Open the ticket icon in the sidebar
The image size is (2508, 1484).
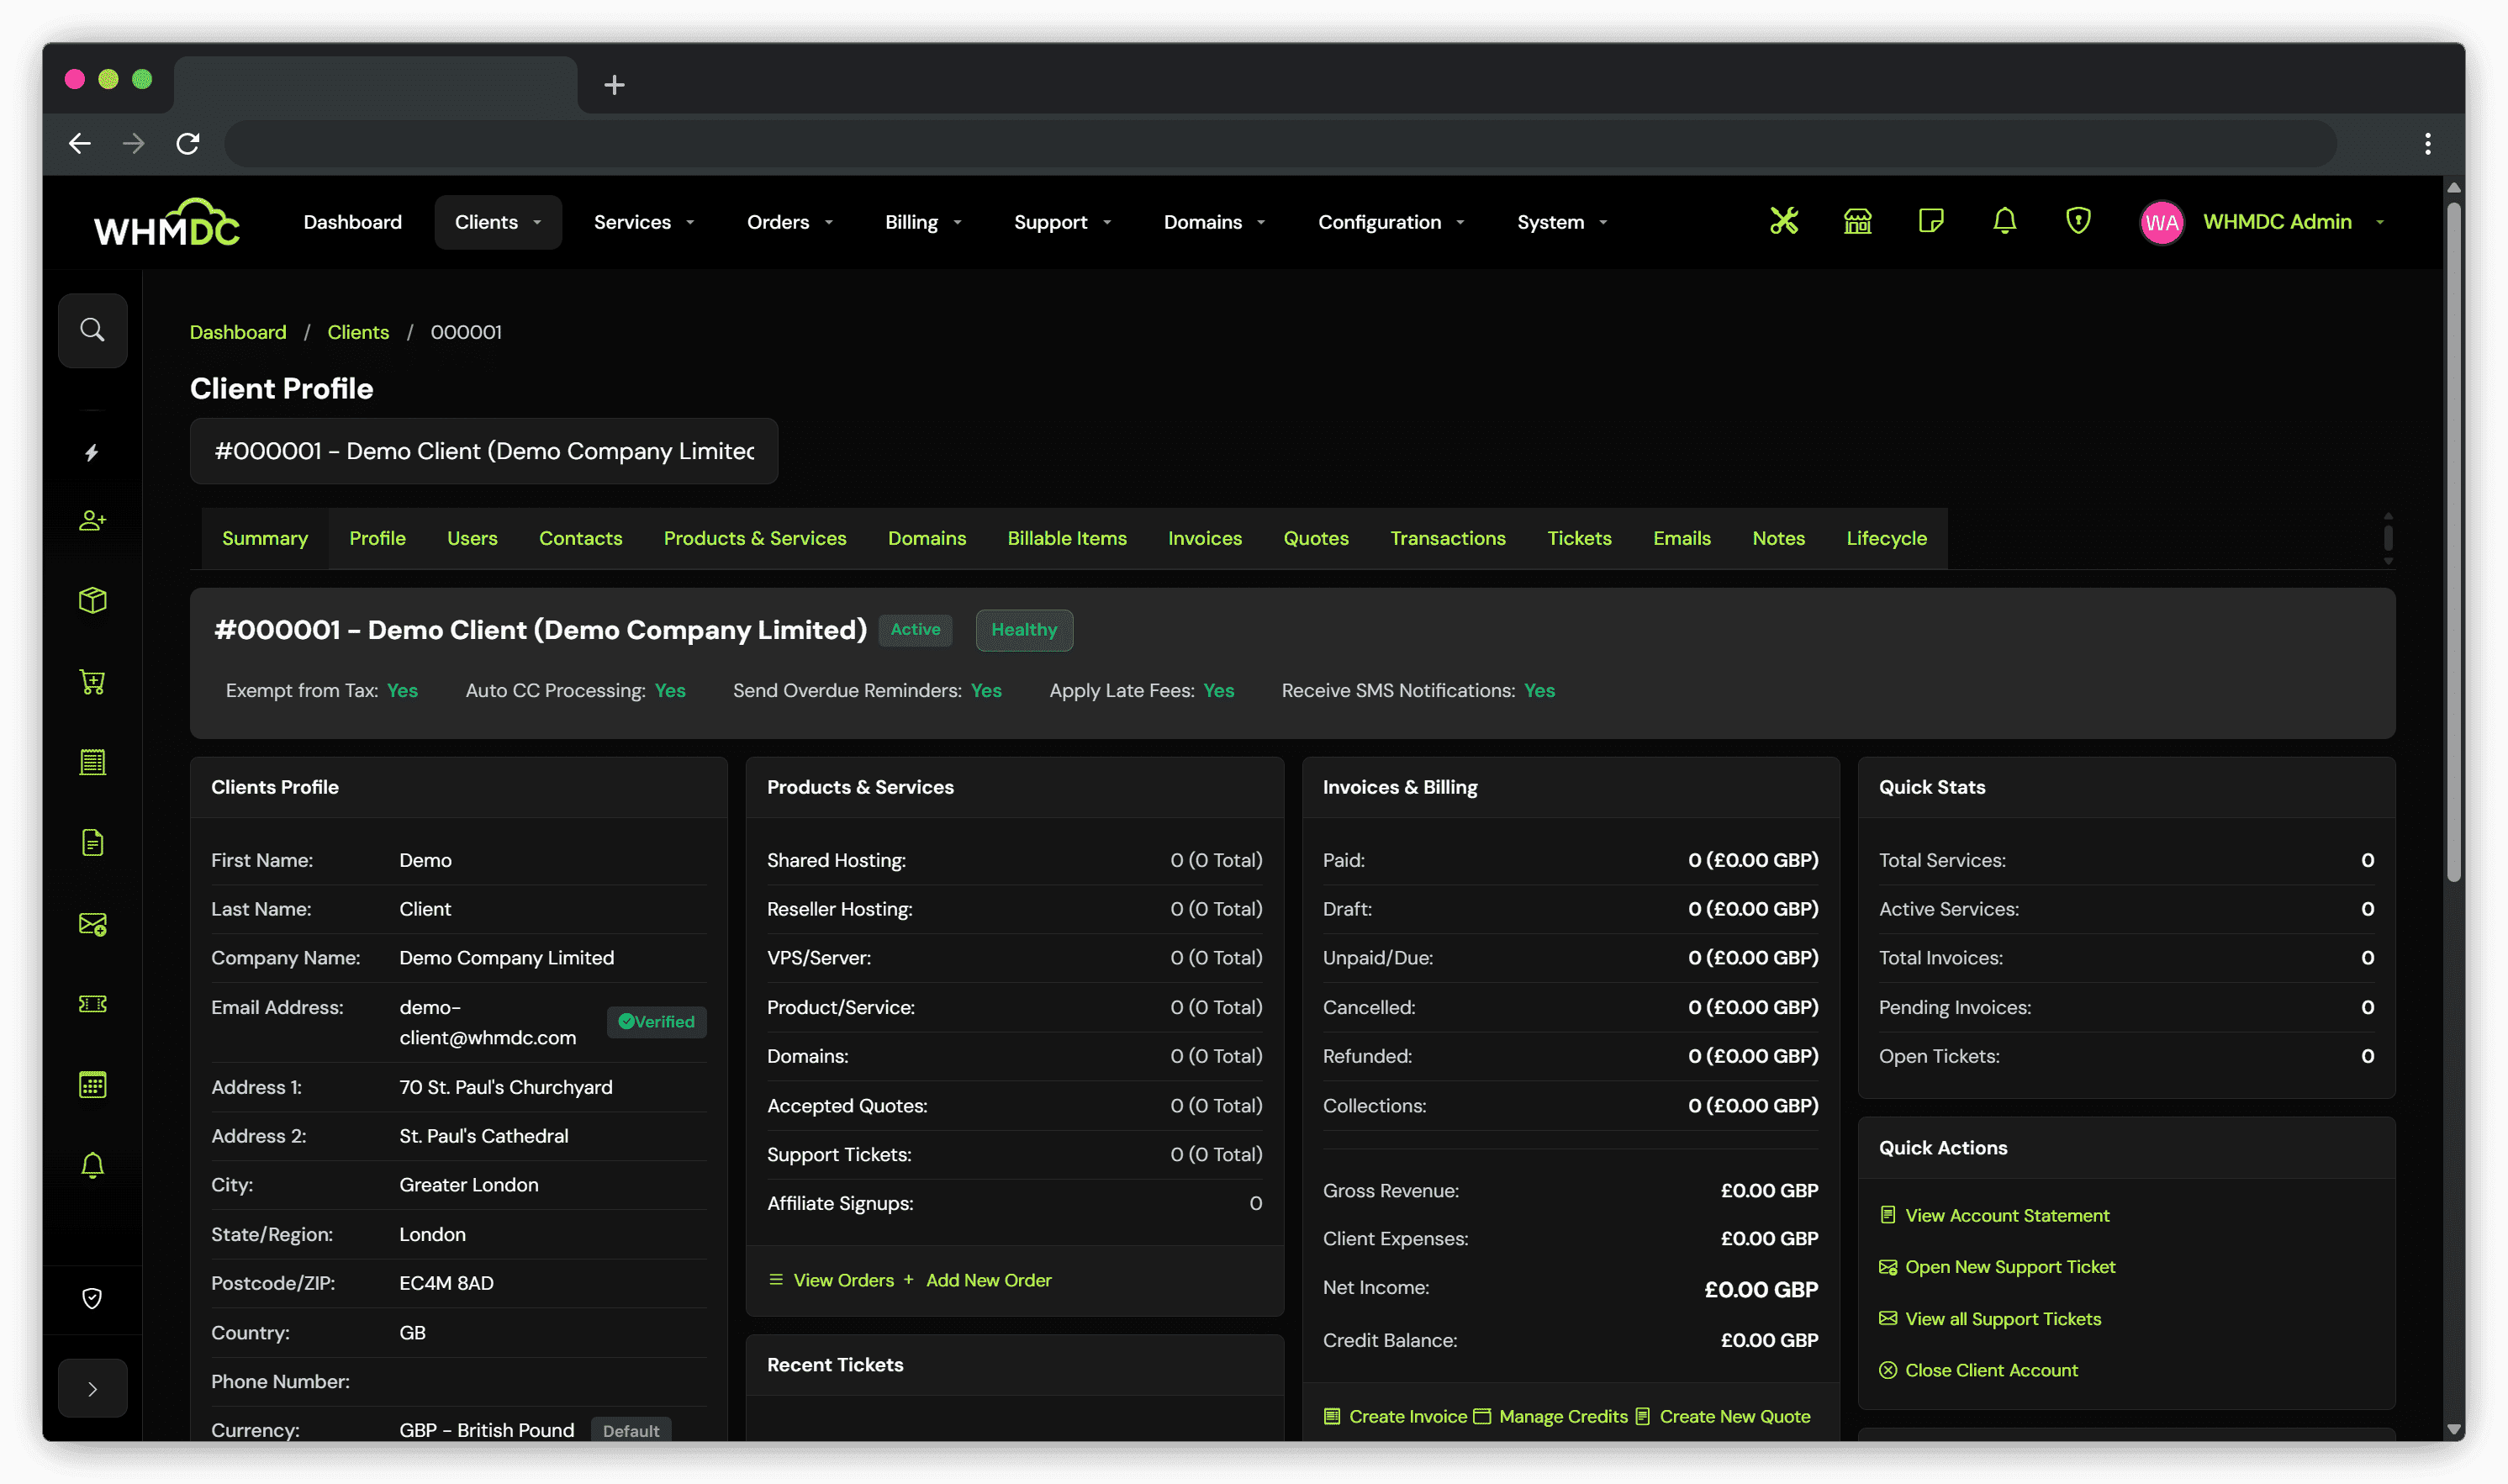[x=92, y=1004]
